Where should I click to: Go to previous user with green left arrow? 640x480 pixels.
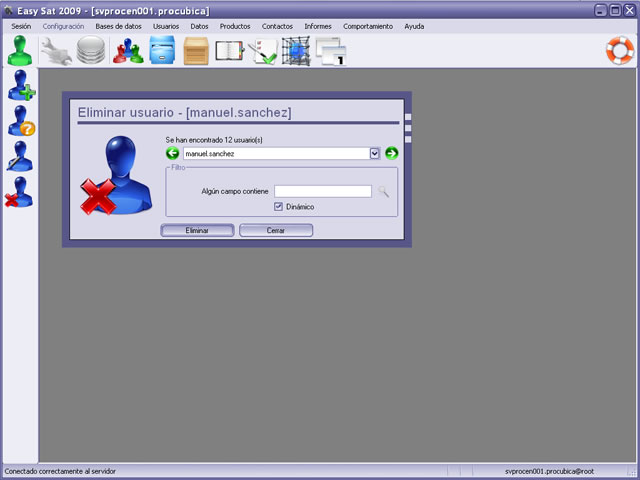(x=172, y=153)
